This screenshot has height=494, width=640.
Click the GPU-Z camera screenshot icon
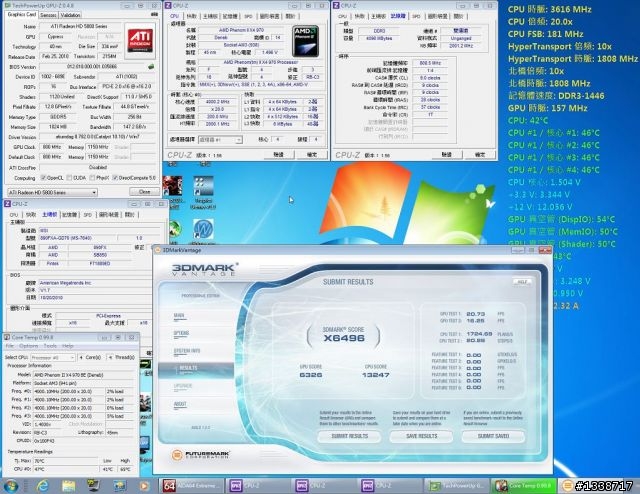click(x=154, y=15)
